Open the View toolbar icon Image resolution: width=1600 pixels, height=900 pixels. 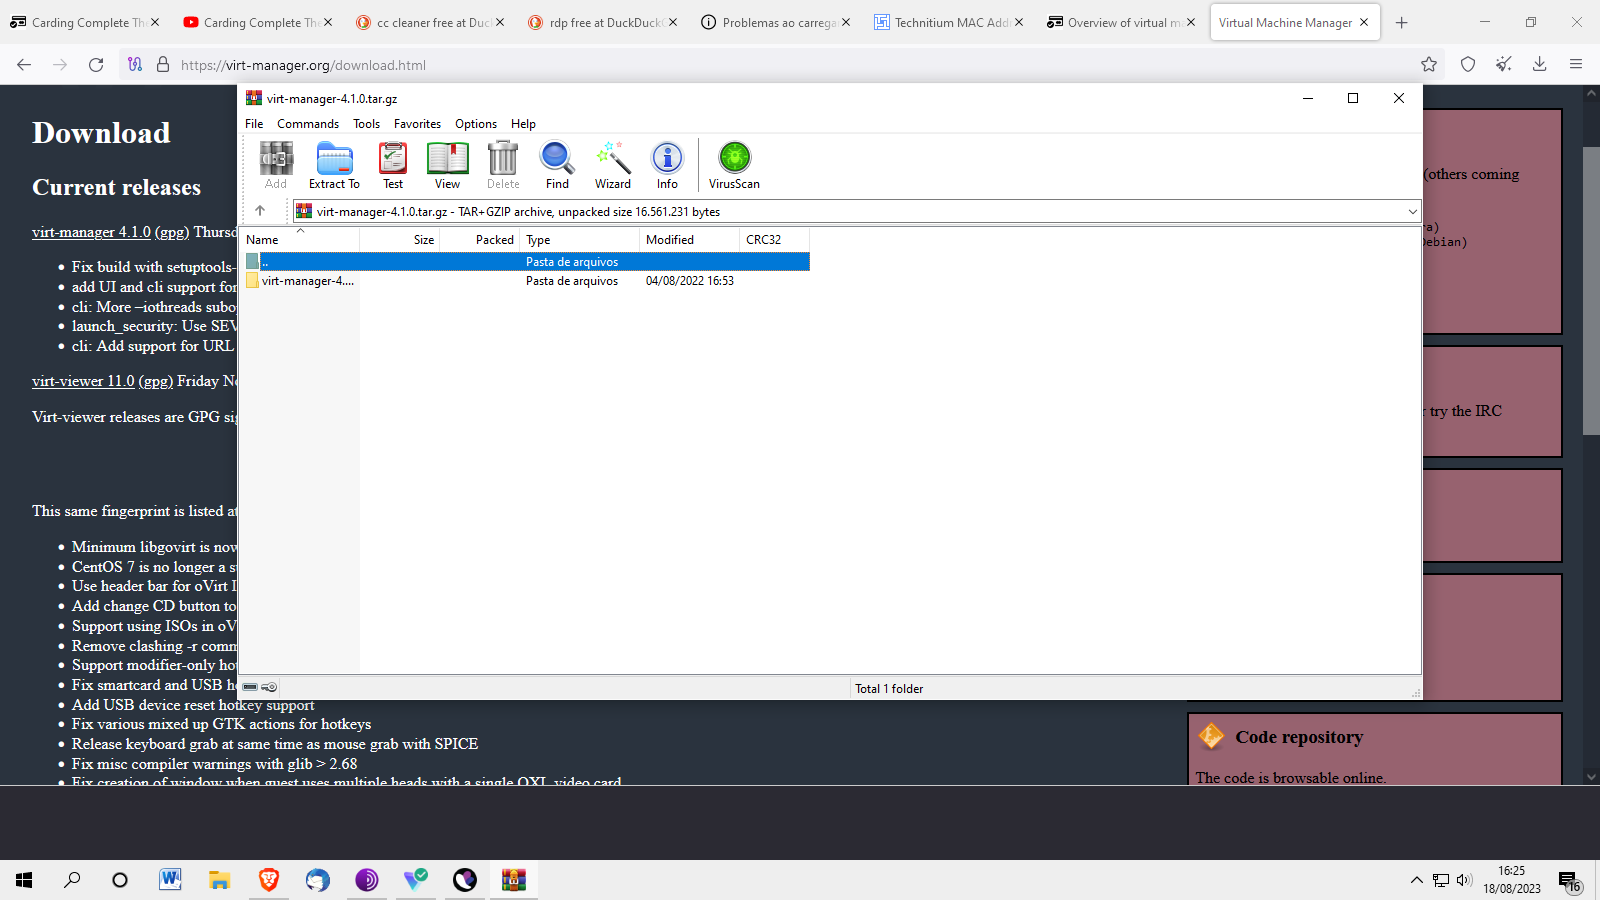pyautogui.click(x=447, y=165)
